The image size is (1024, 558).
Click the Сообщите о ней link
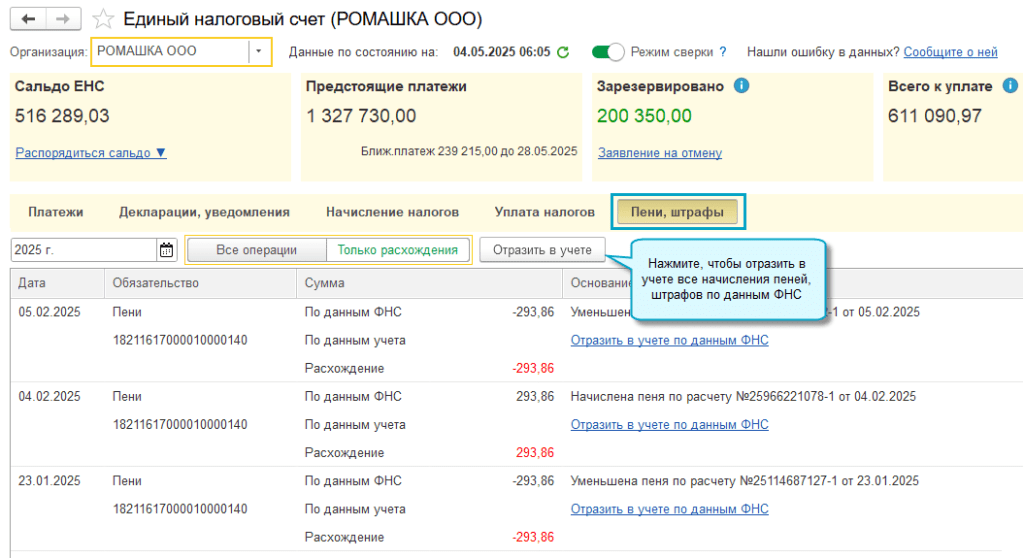click(950, 52)
